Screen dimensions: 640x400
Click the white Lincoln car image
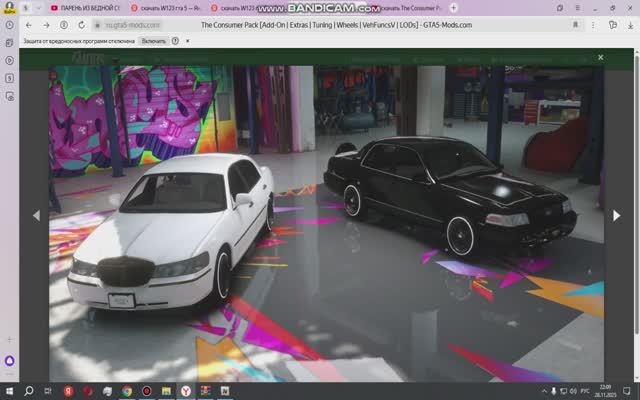click(x=170, y=231)
